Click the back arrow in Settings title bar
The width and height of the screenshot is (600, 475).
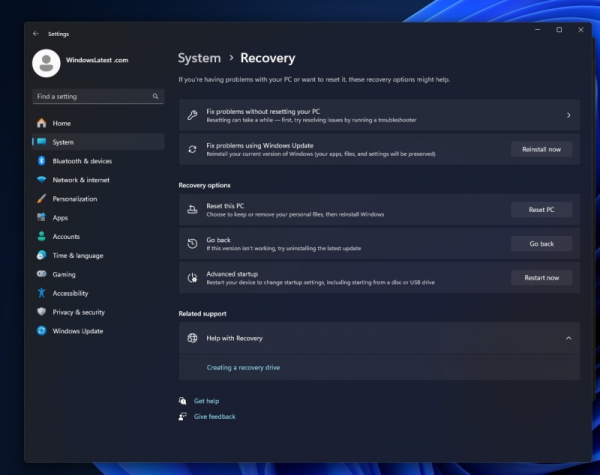[36, 34]
